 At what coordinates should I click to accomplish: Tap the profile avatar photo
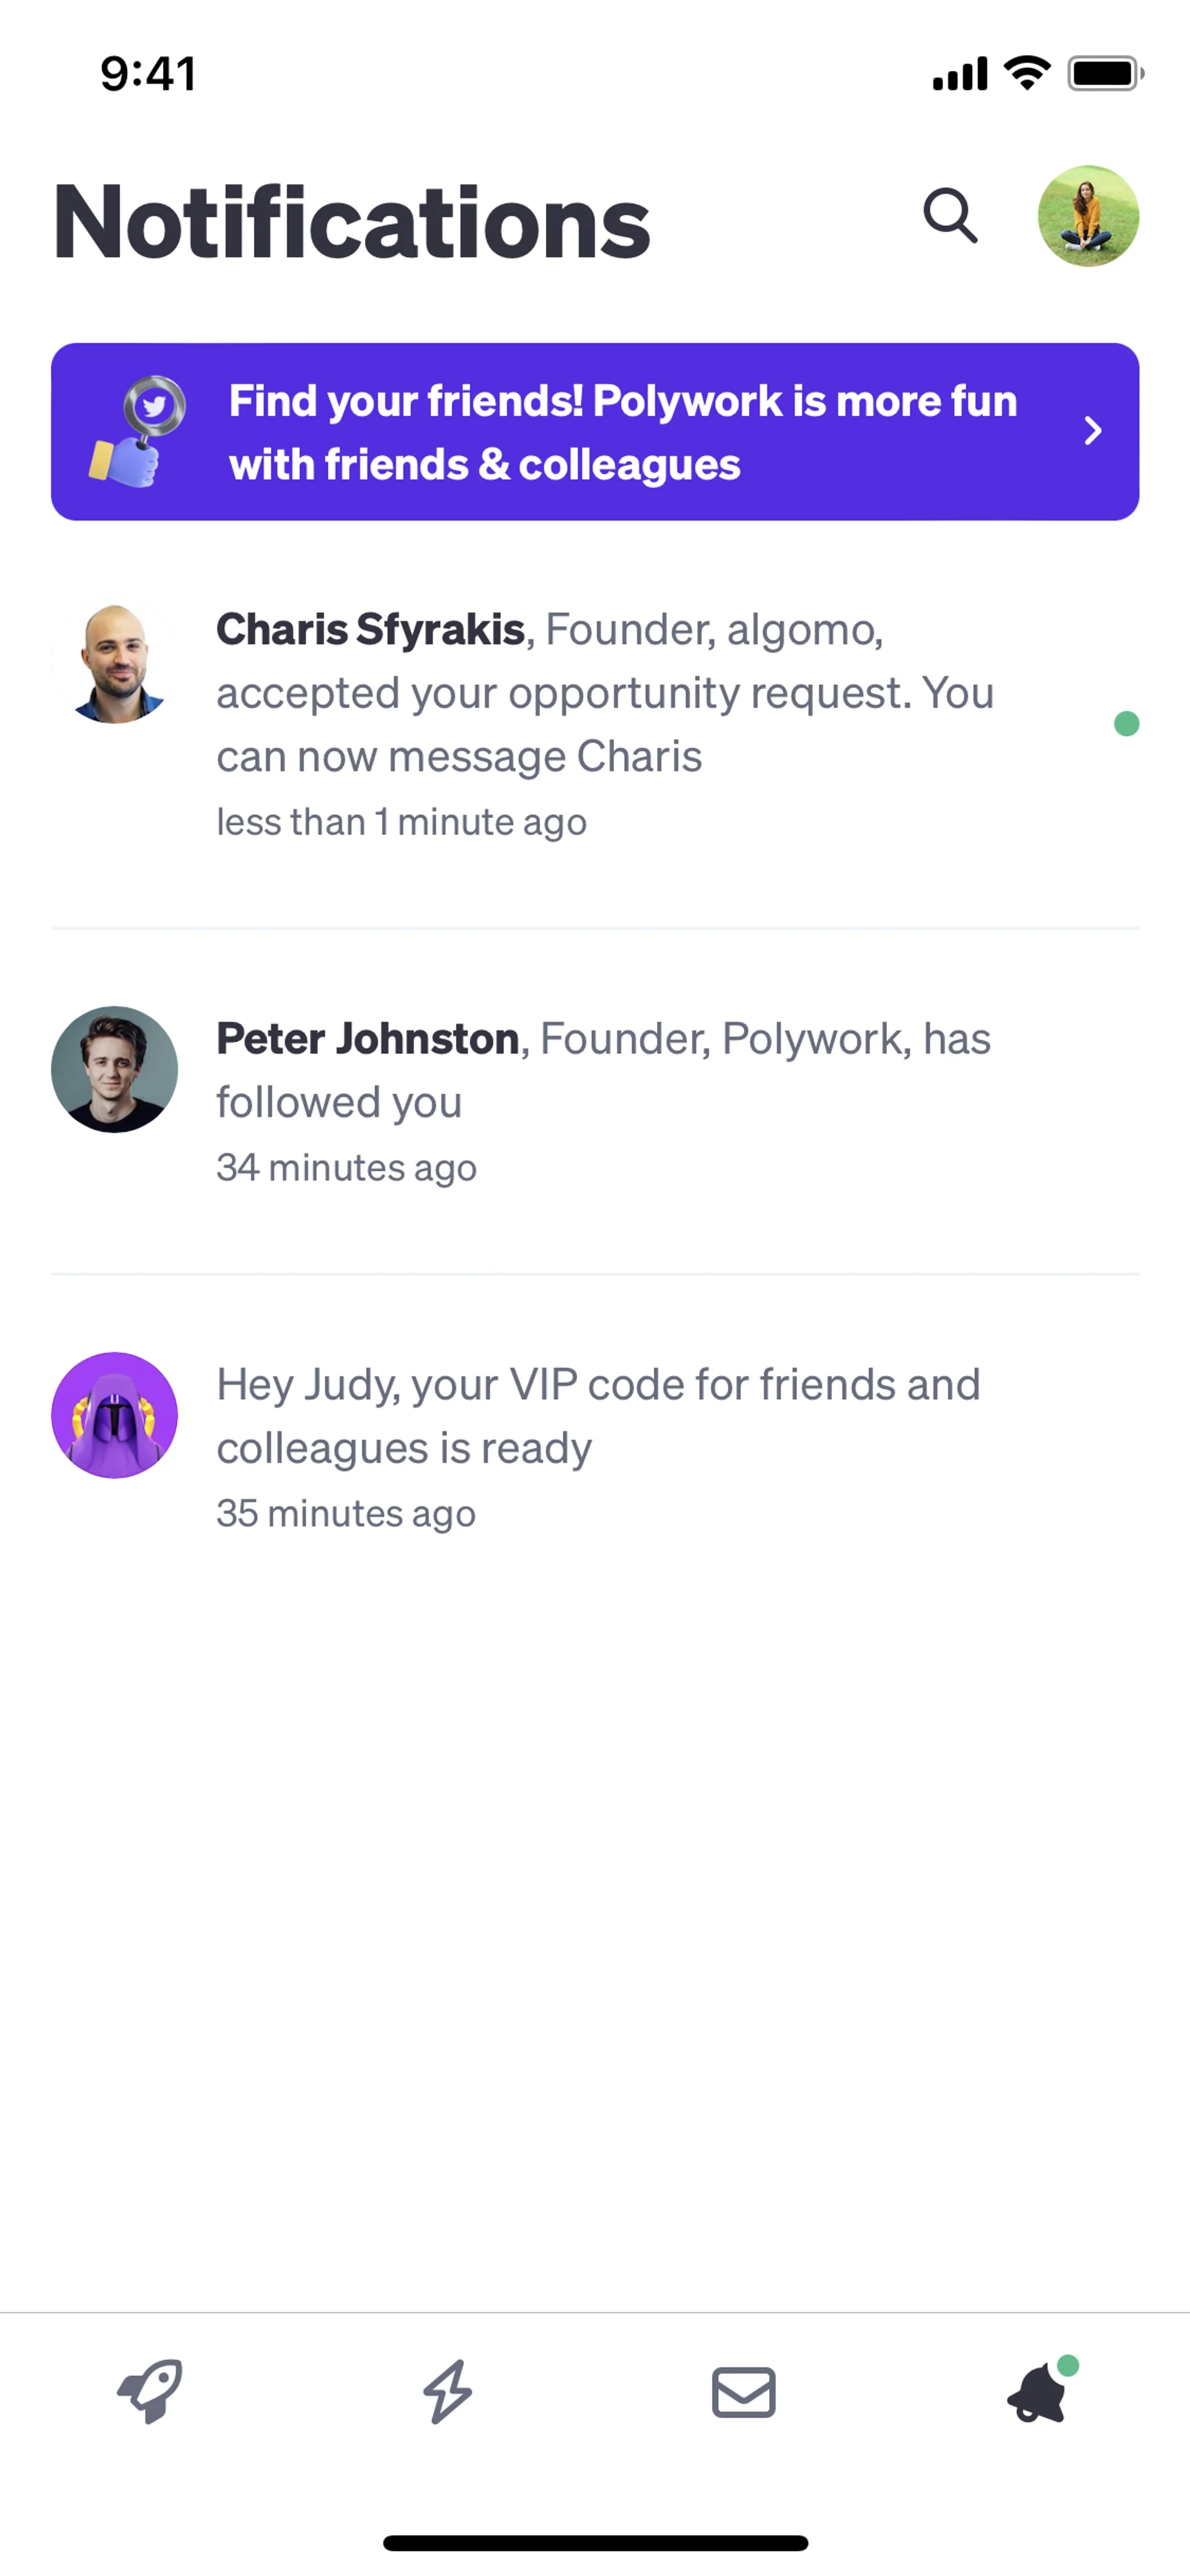1088,216
